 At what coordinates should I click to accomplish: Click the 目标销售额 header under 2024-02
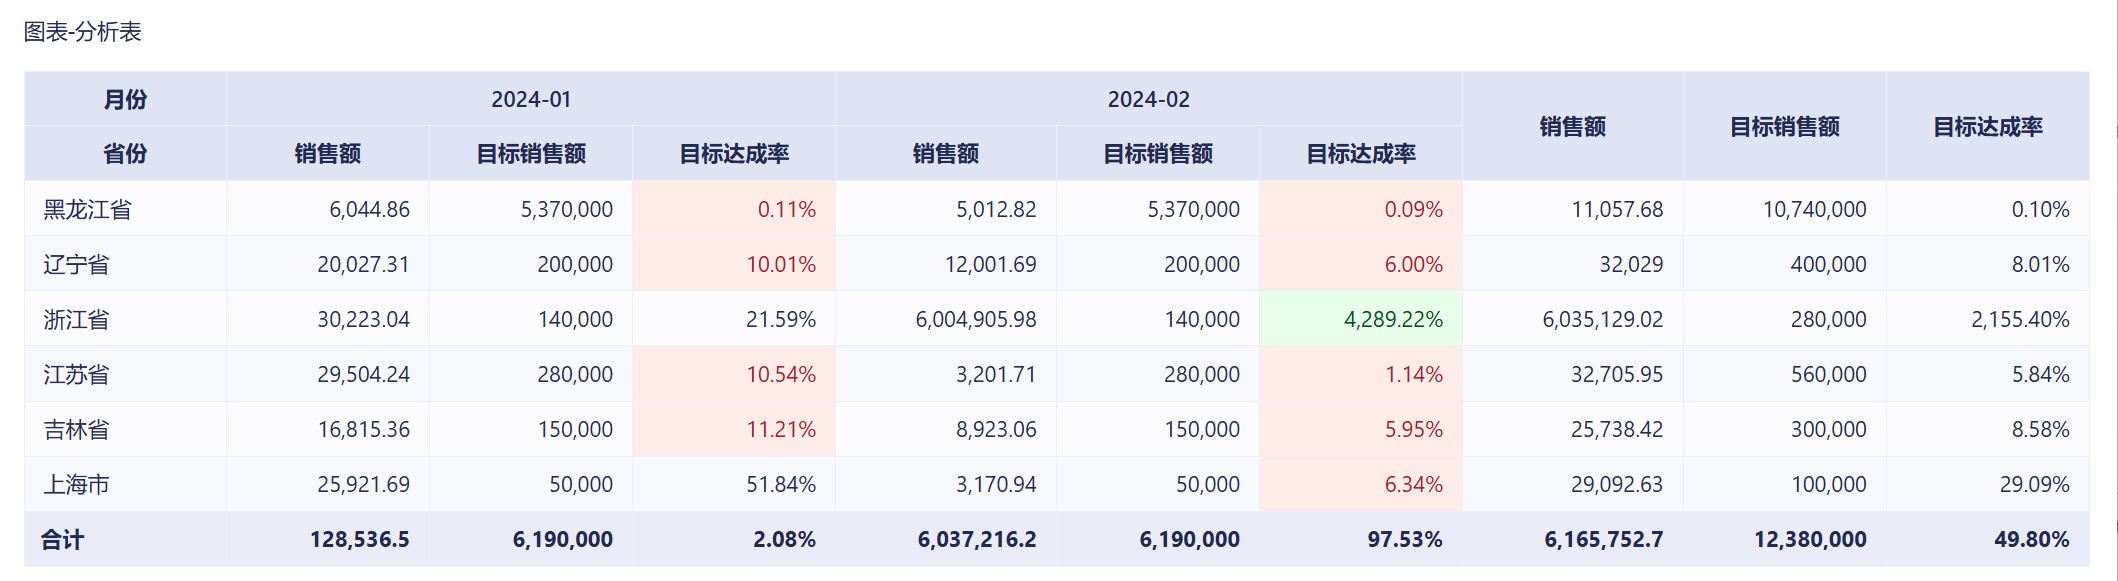pyautogui.click(x=1158, y=154)
